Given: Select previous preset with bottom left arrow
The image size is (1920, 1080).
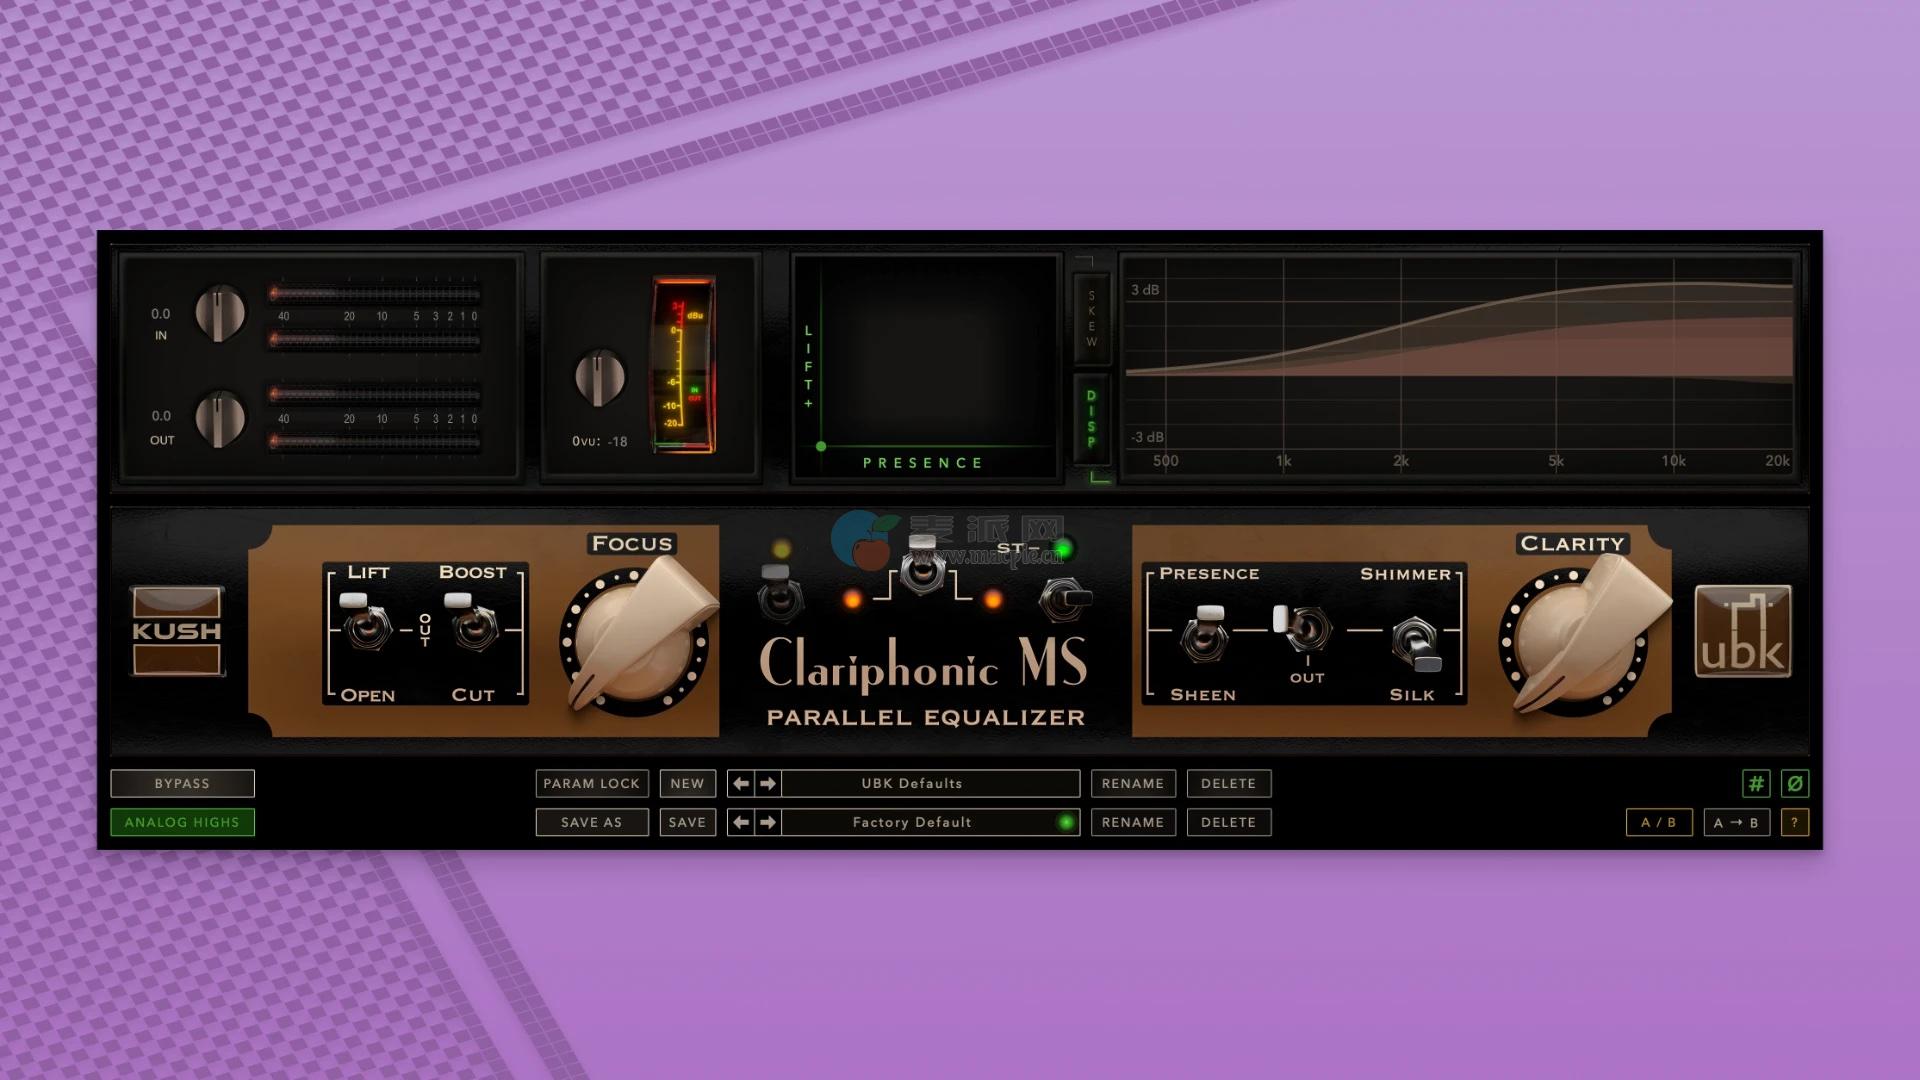Looking at the screenshot, I should click(741, 823).
